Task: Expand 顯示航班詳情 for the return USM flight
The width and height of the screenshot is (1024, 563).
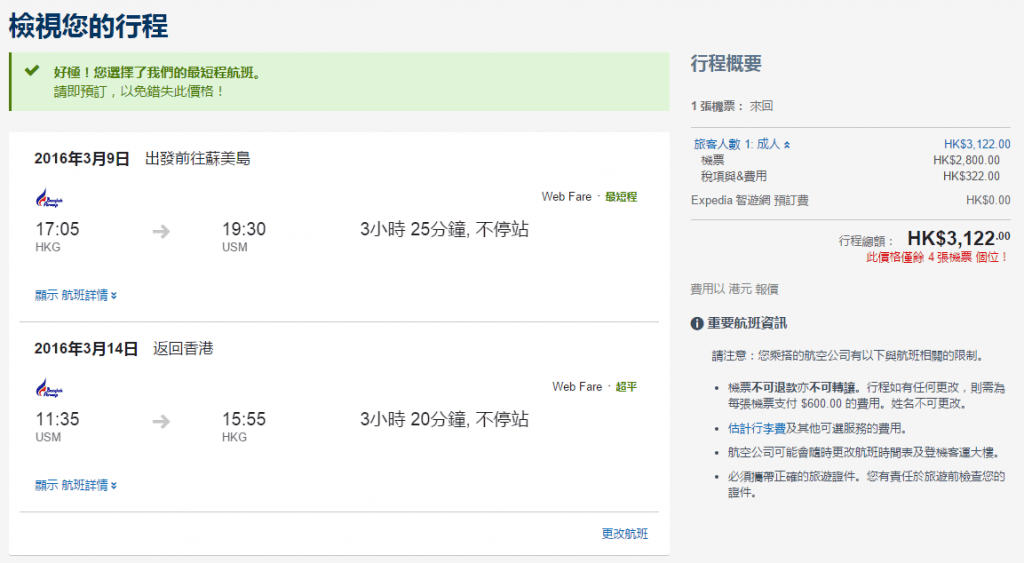Action: coord(76,485)
